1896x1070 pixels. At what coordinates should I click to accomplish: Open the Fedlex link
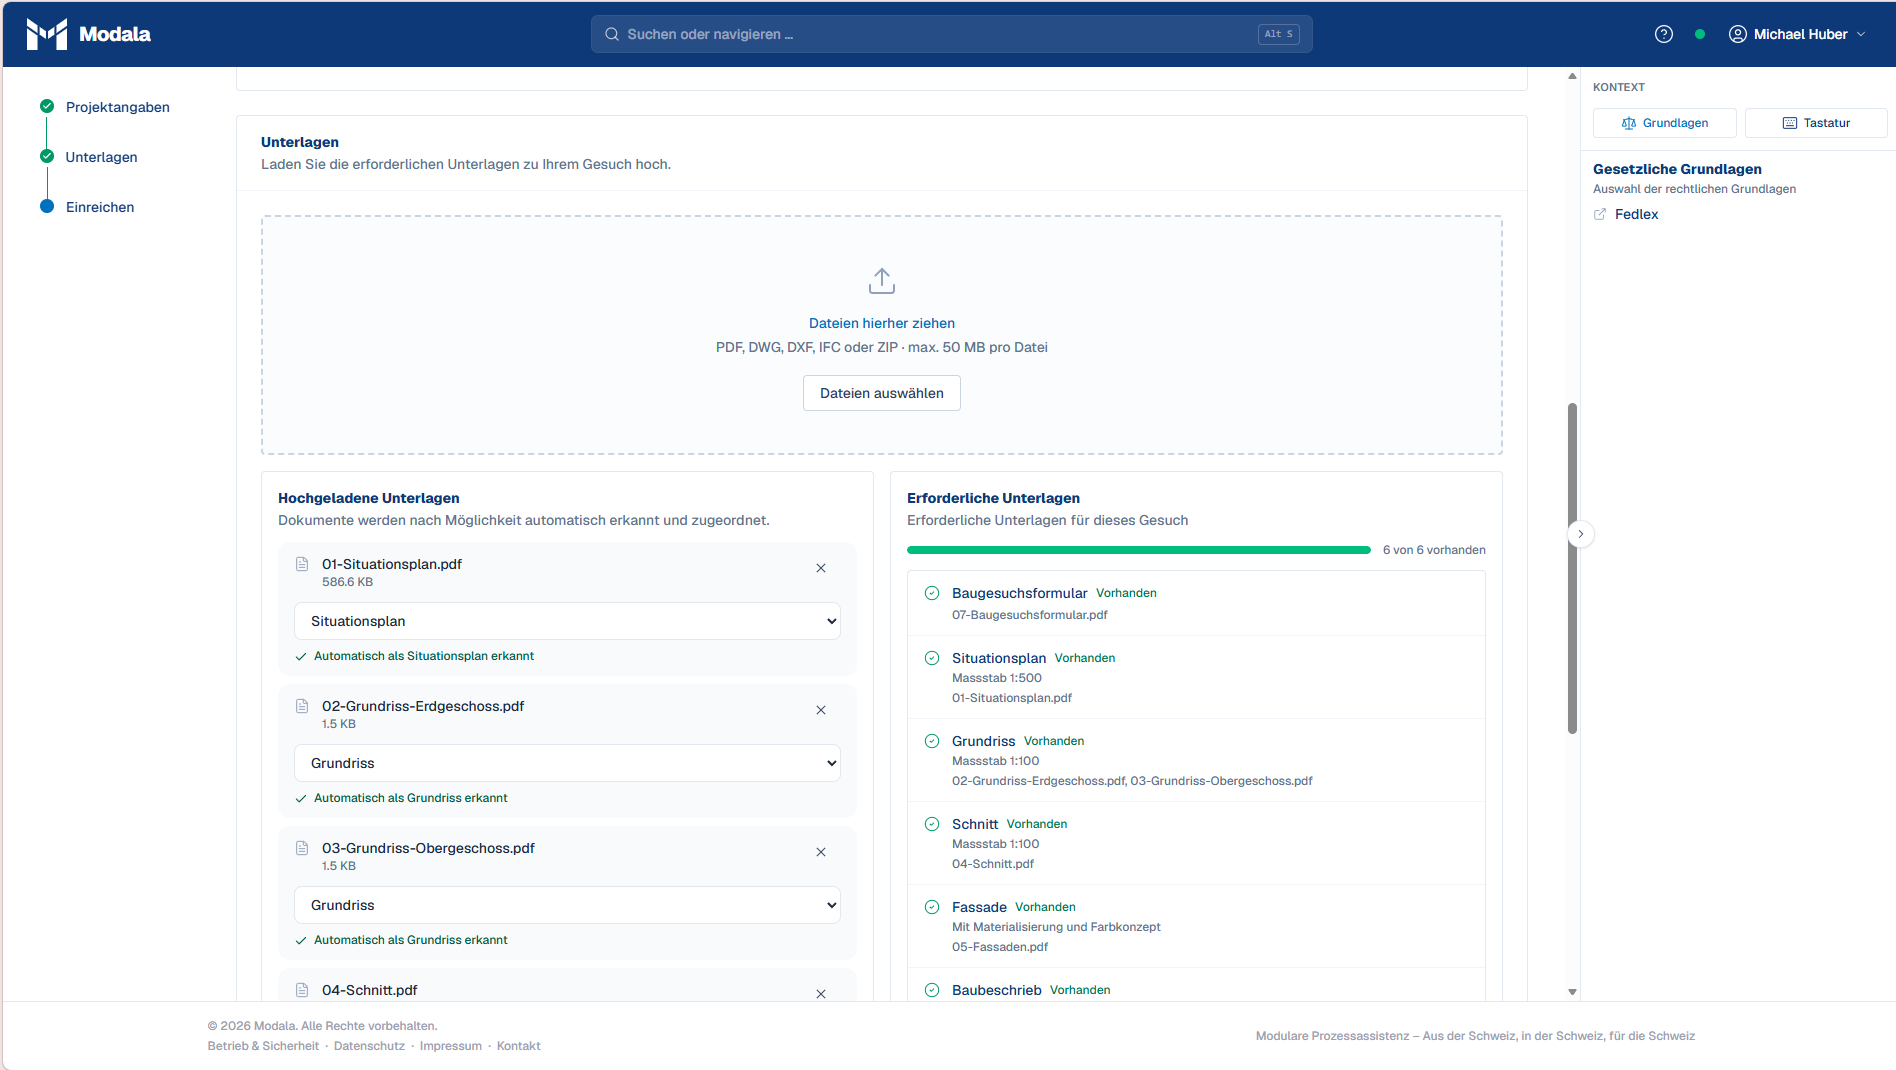[1636, 214]
